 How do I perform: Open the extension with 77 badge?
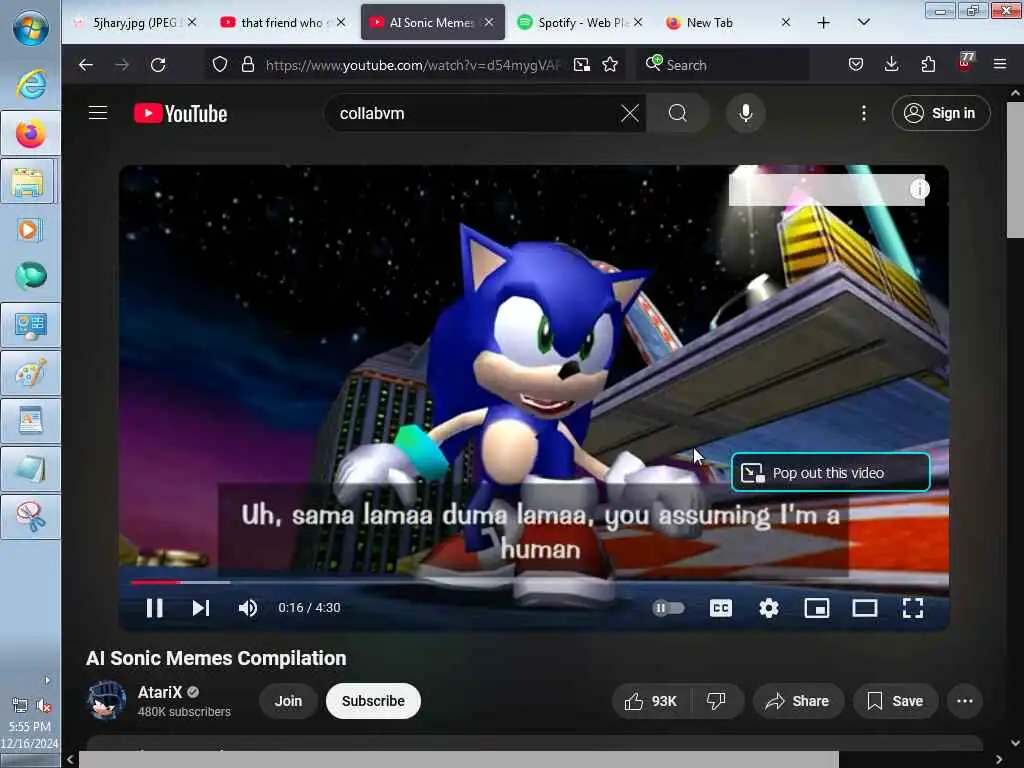pos(965,63)
